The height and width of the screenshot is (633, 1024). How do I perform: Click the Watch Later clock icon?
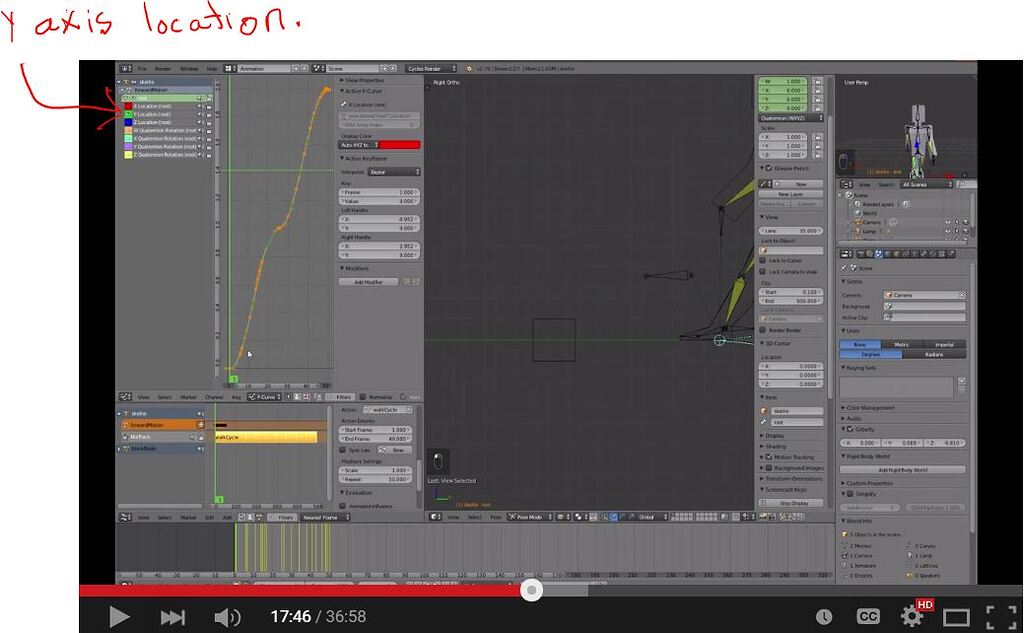pyautogui.click(x=824, y=616)
